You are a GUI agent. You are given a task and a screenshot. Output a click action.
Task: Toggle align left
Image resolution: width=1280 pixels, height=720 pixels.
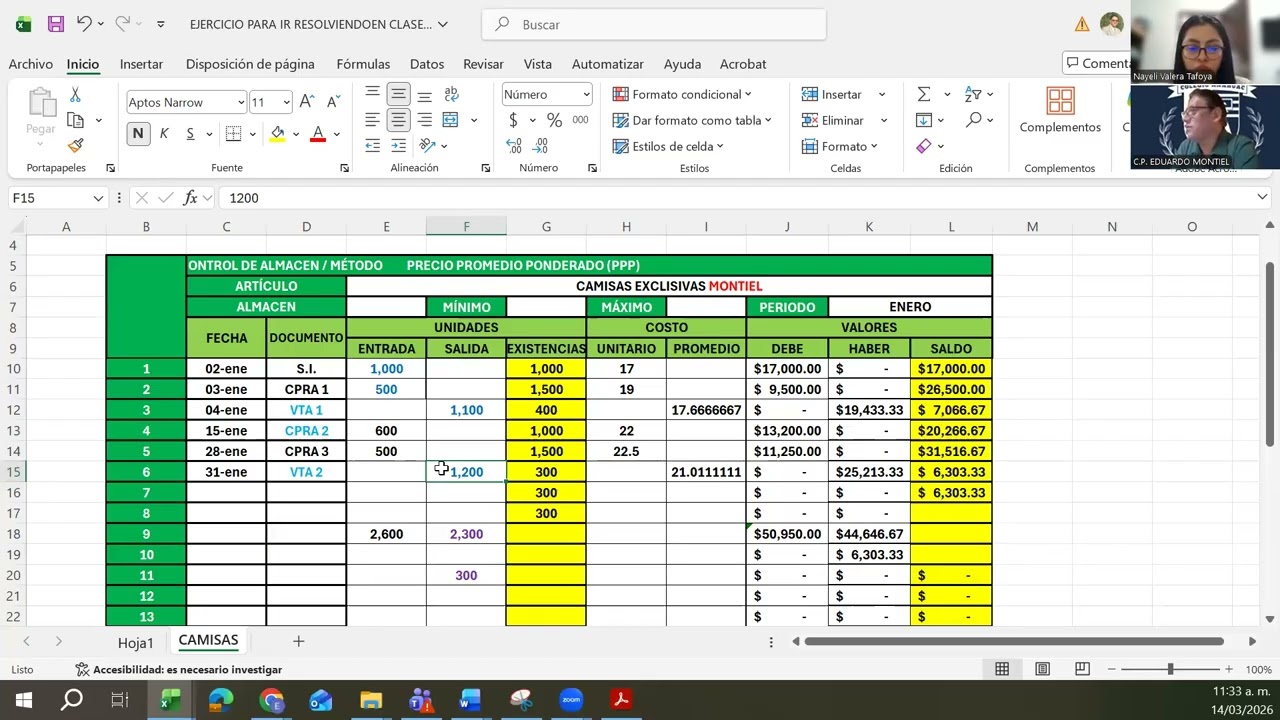[372, 120]
